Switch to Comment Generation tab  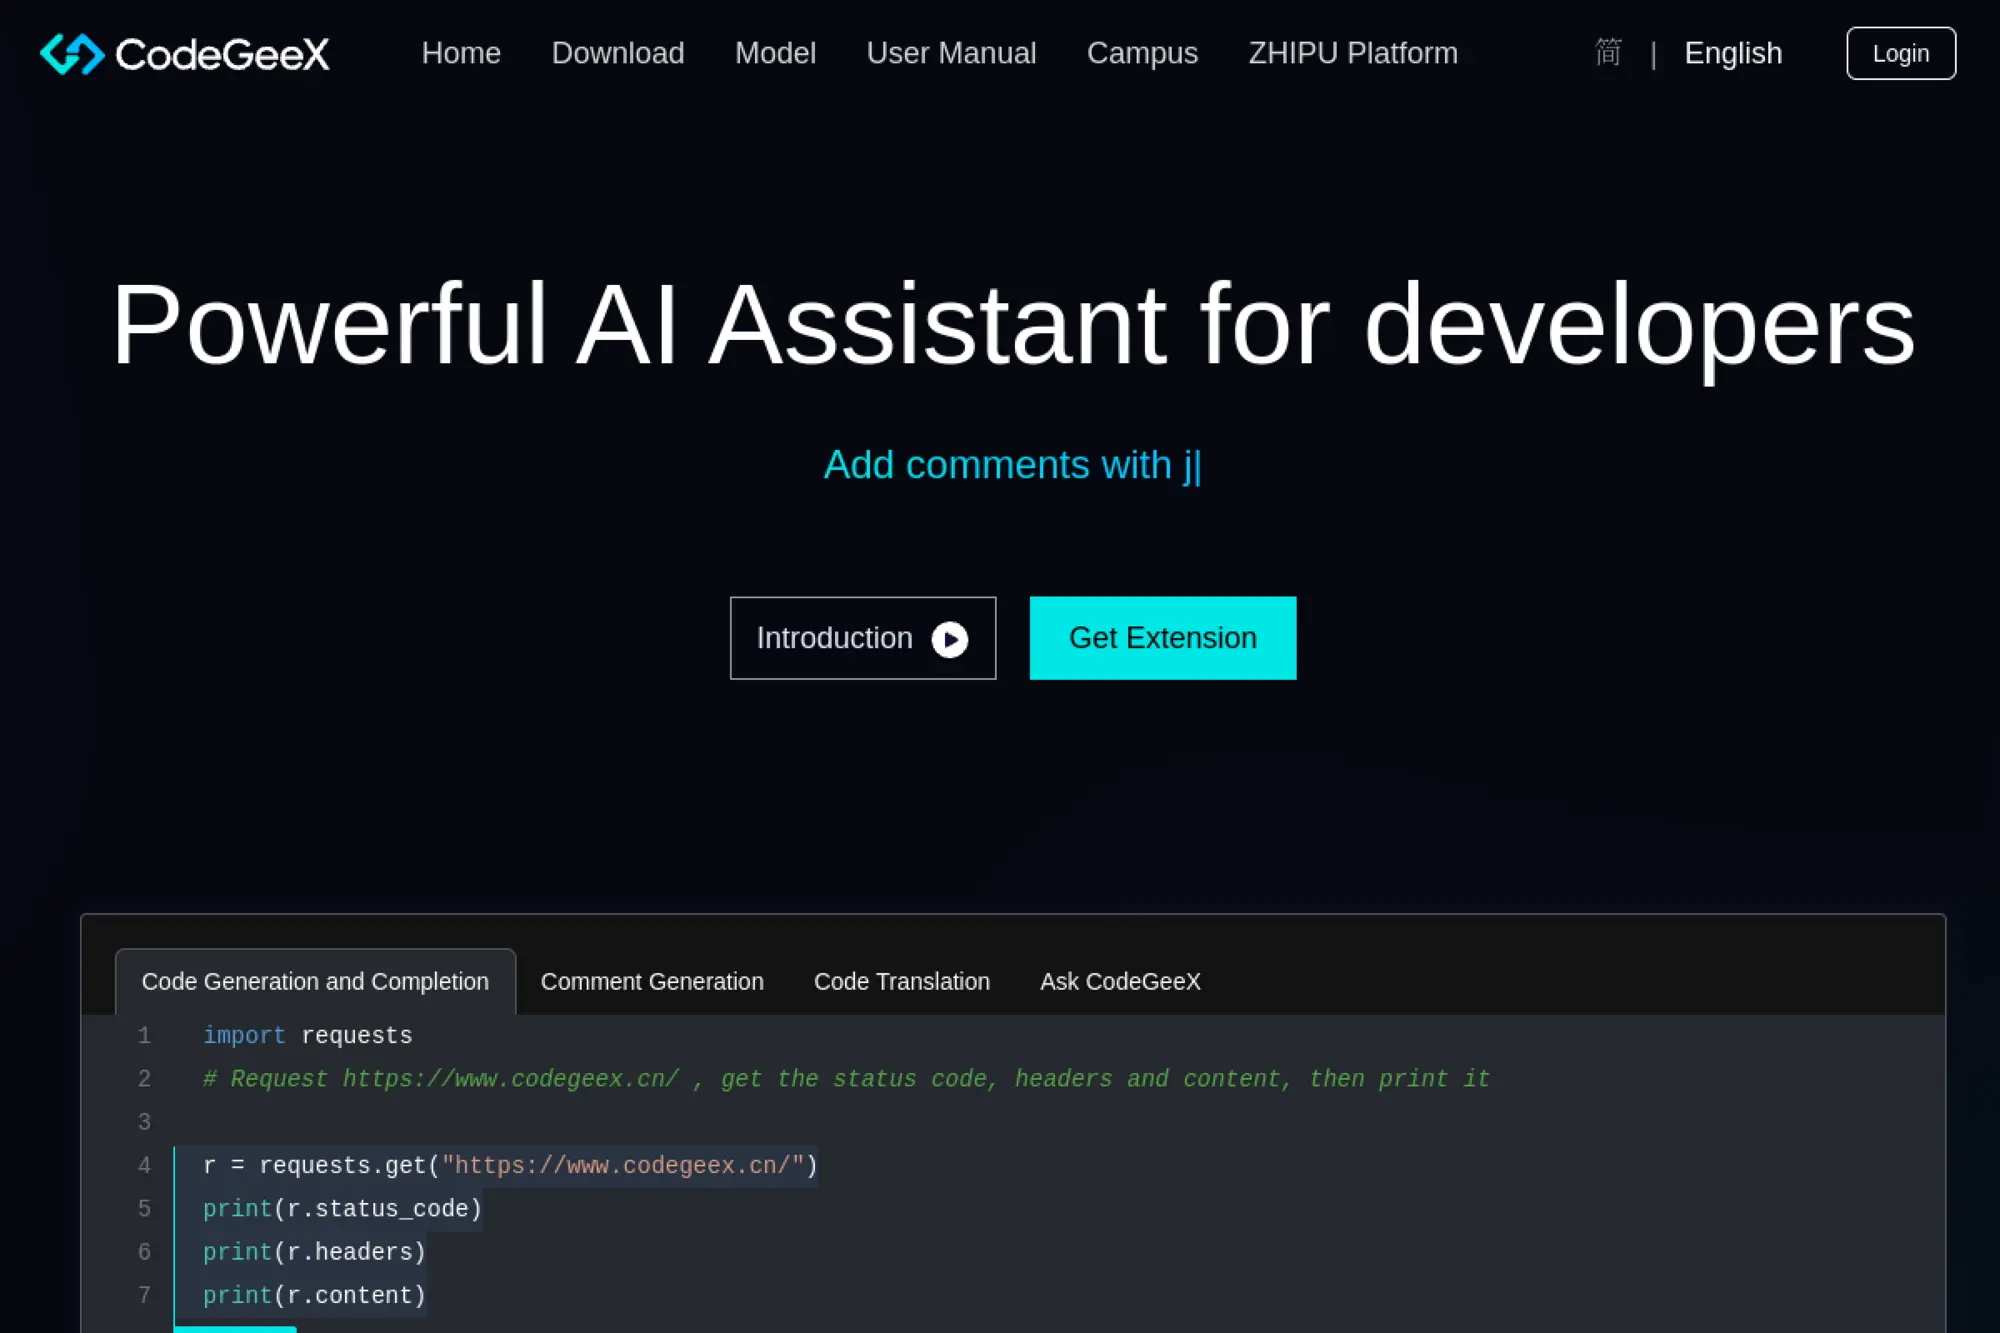pos(652,982)
